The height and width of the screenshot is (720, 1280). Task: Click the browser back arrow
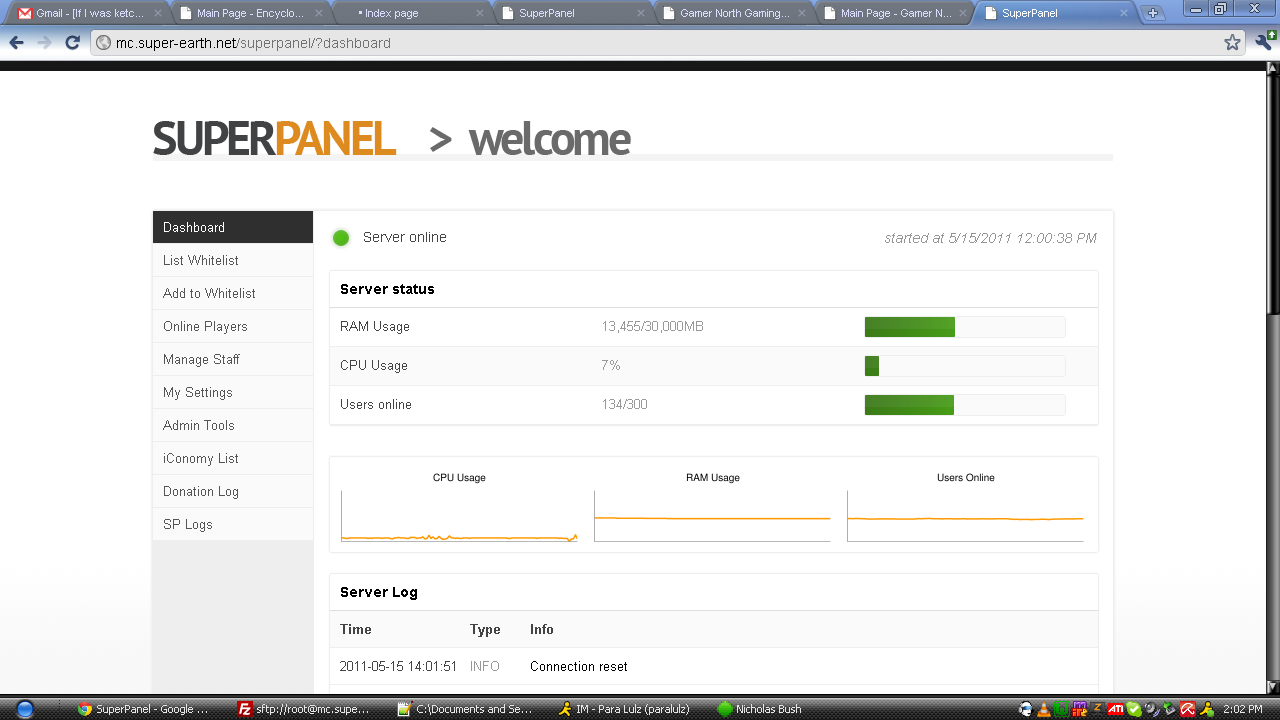[16, 43]
